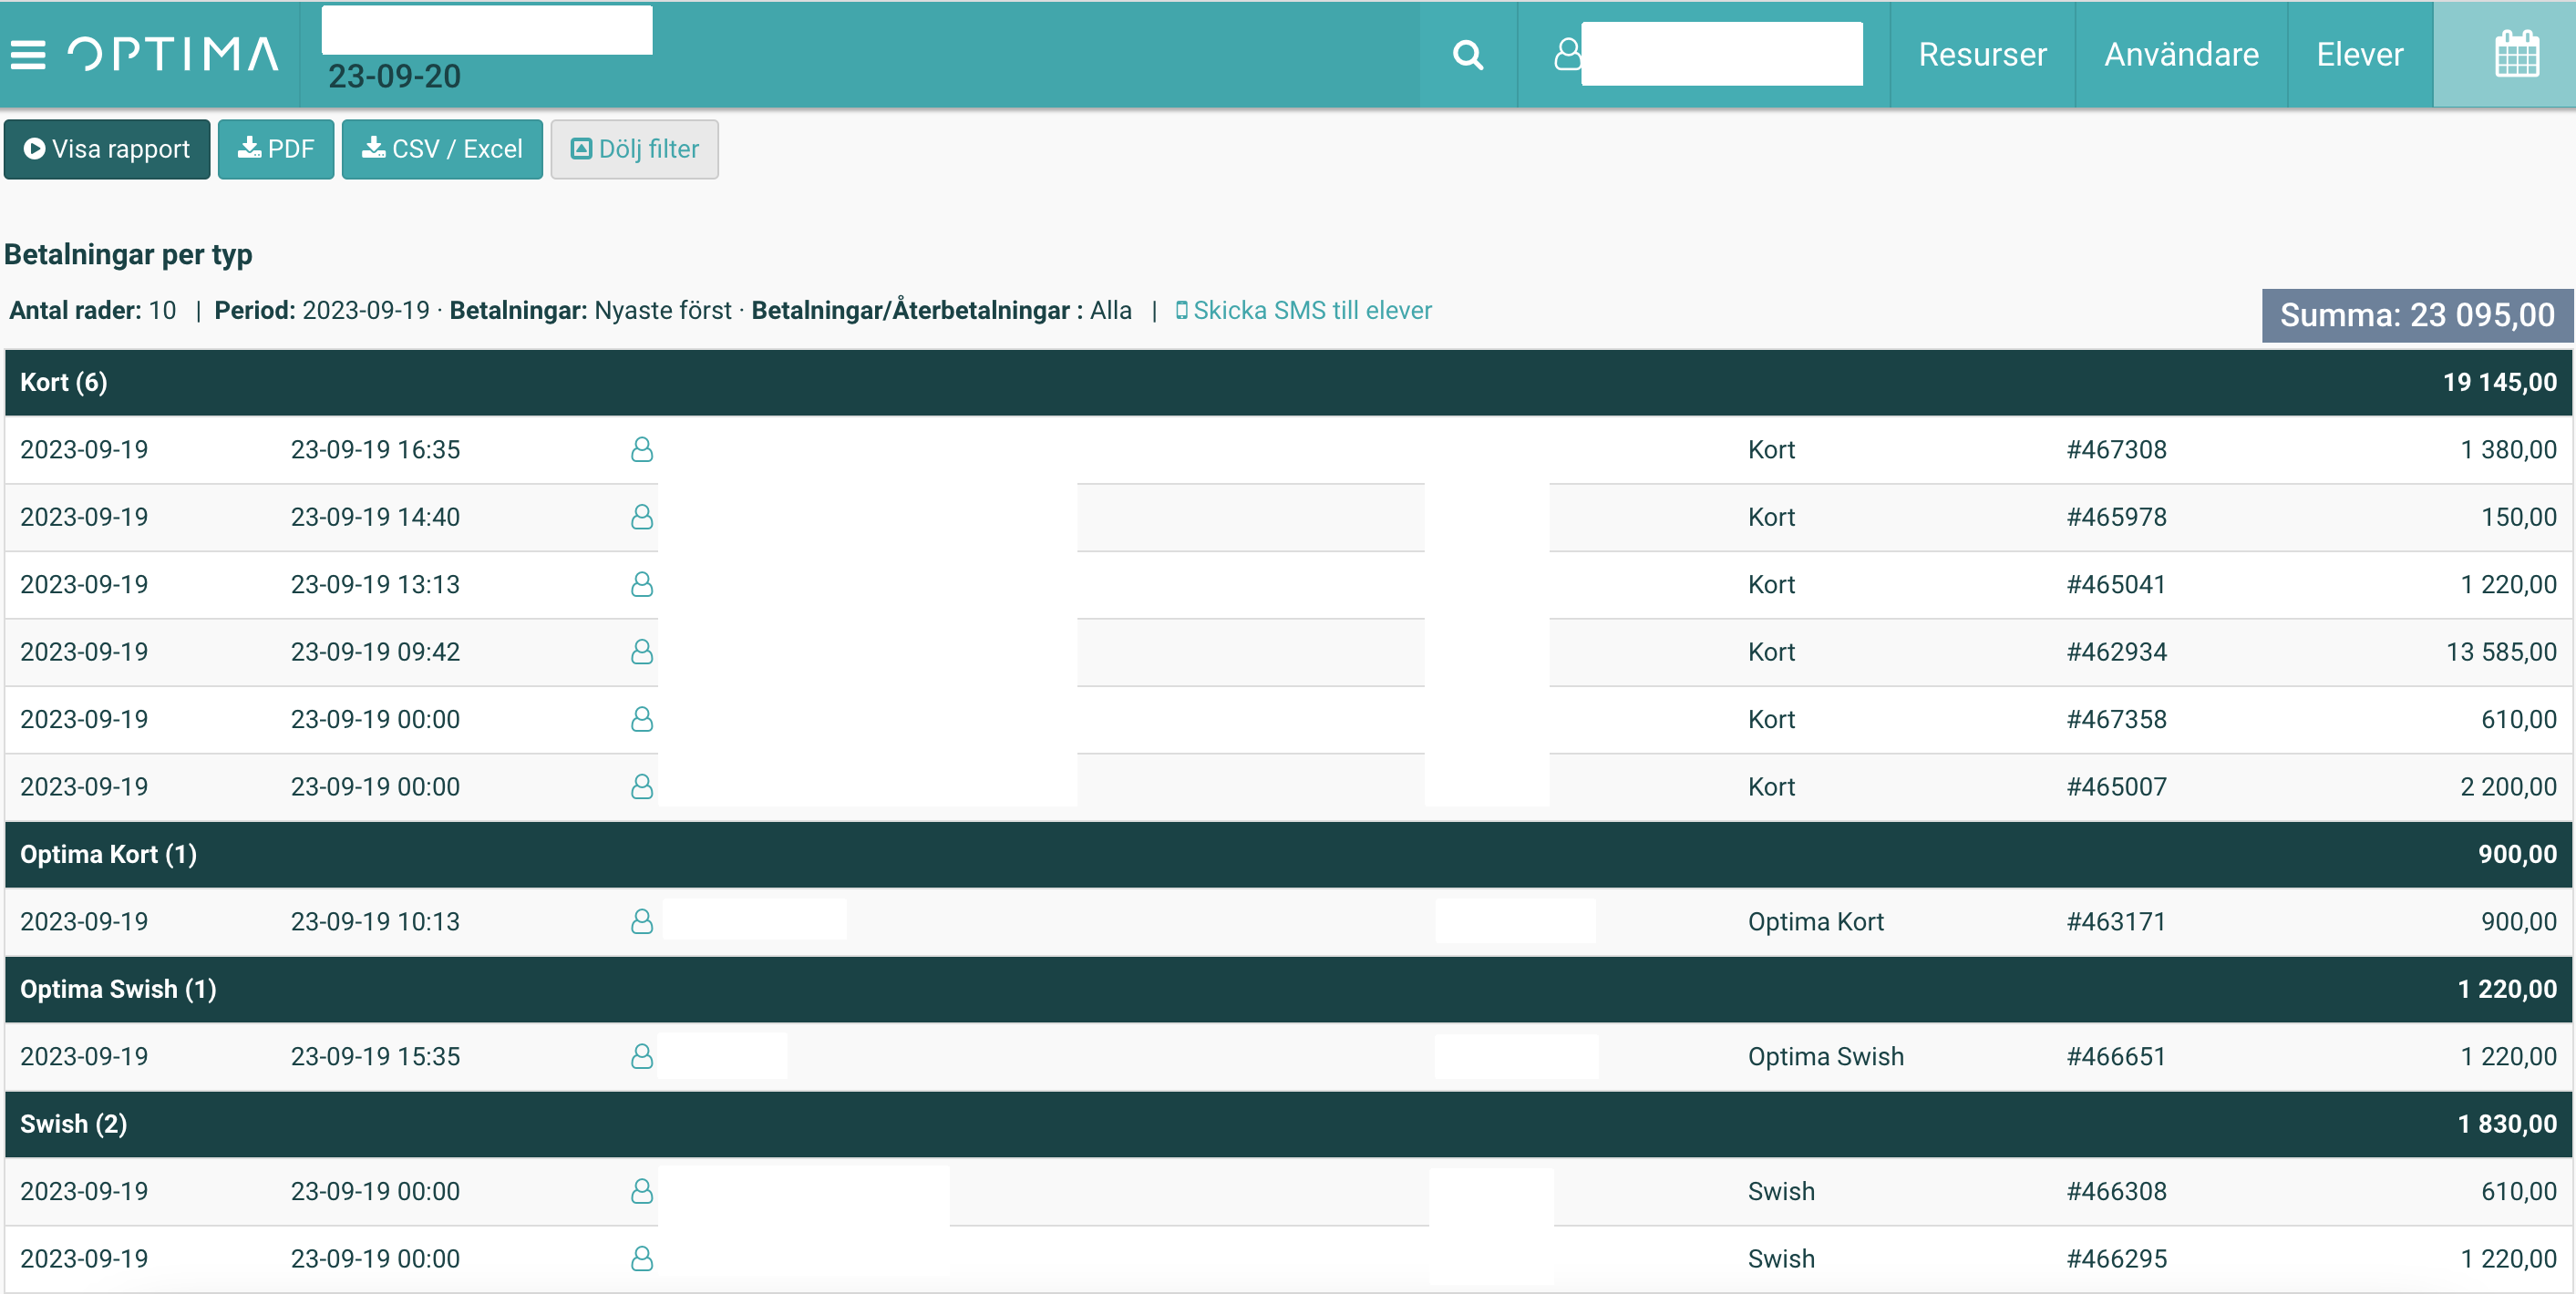Click Swish type in row #466308
Screen dimensions: 2576x1294
[x=1781, y=1191]
